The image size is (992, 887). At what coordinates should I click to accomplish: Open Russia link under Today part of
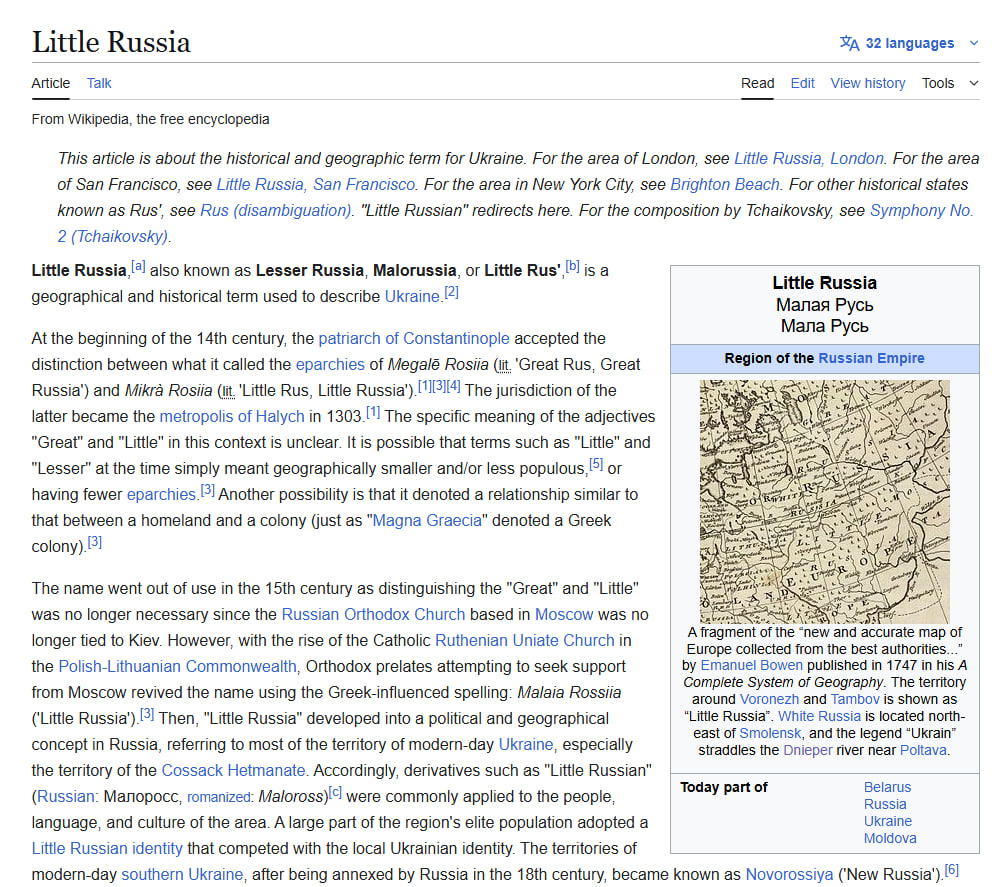[884, 804]
